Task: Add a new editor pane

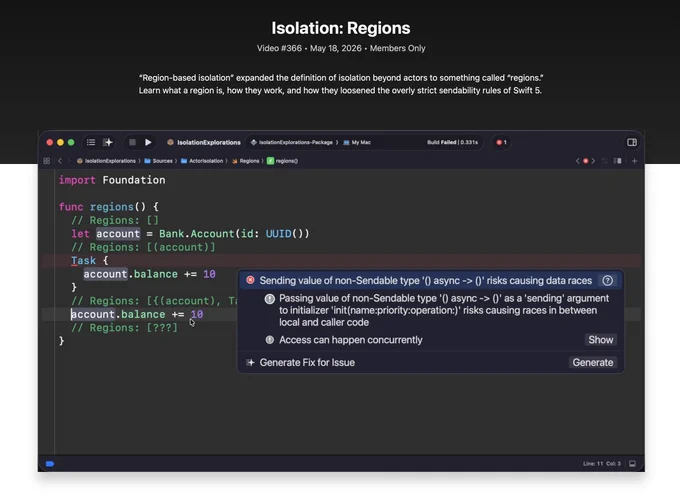Action: tap(634, 161)
